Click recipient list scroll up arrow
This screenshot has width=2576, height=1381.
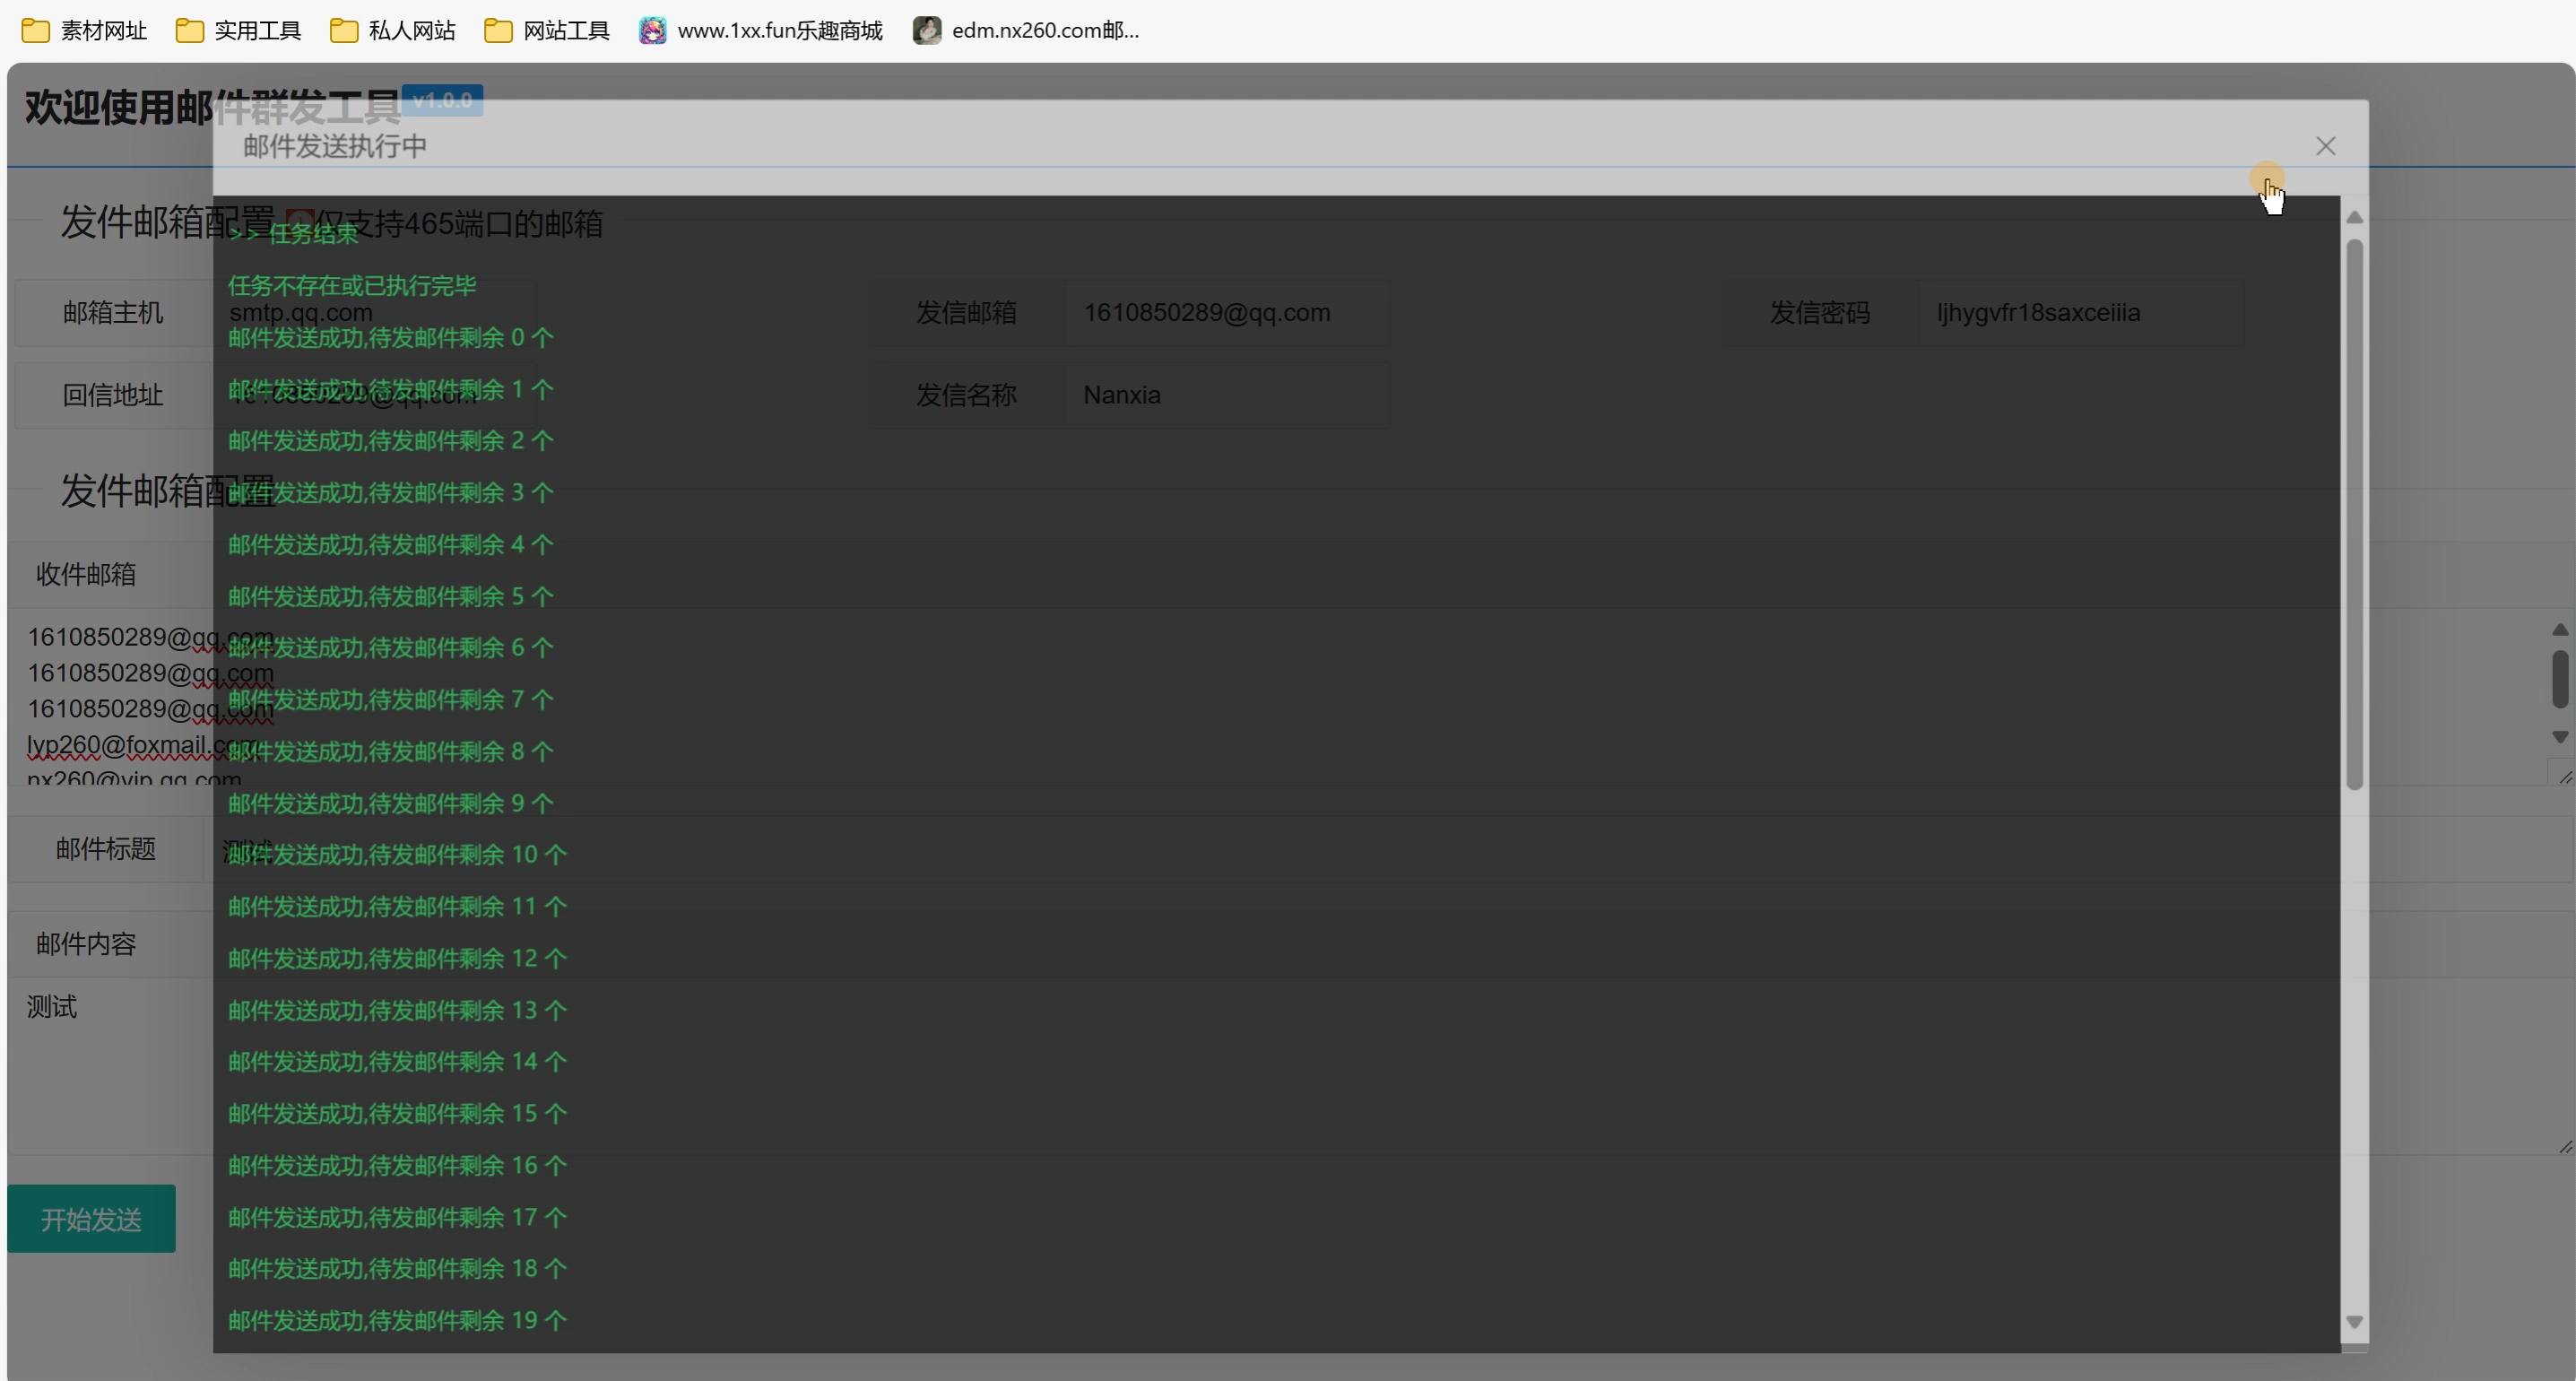click(2559, 629)
